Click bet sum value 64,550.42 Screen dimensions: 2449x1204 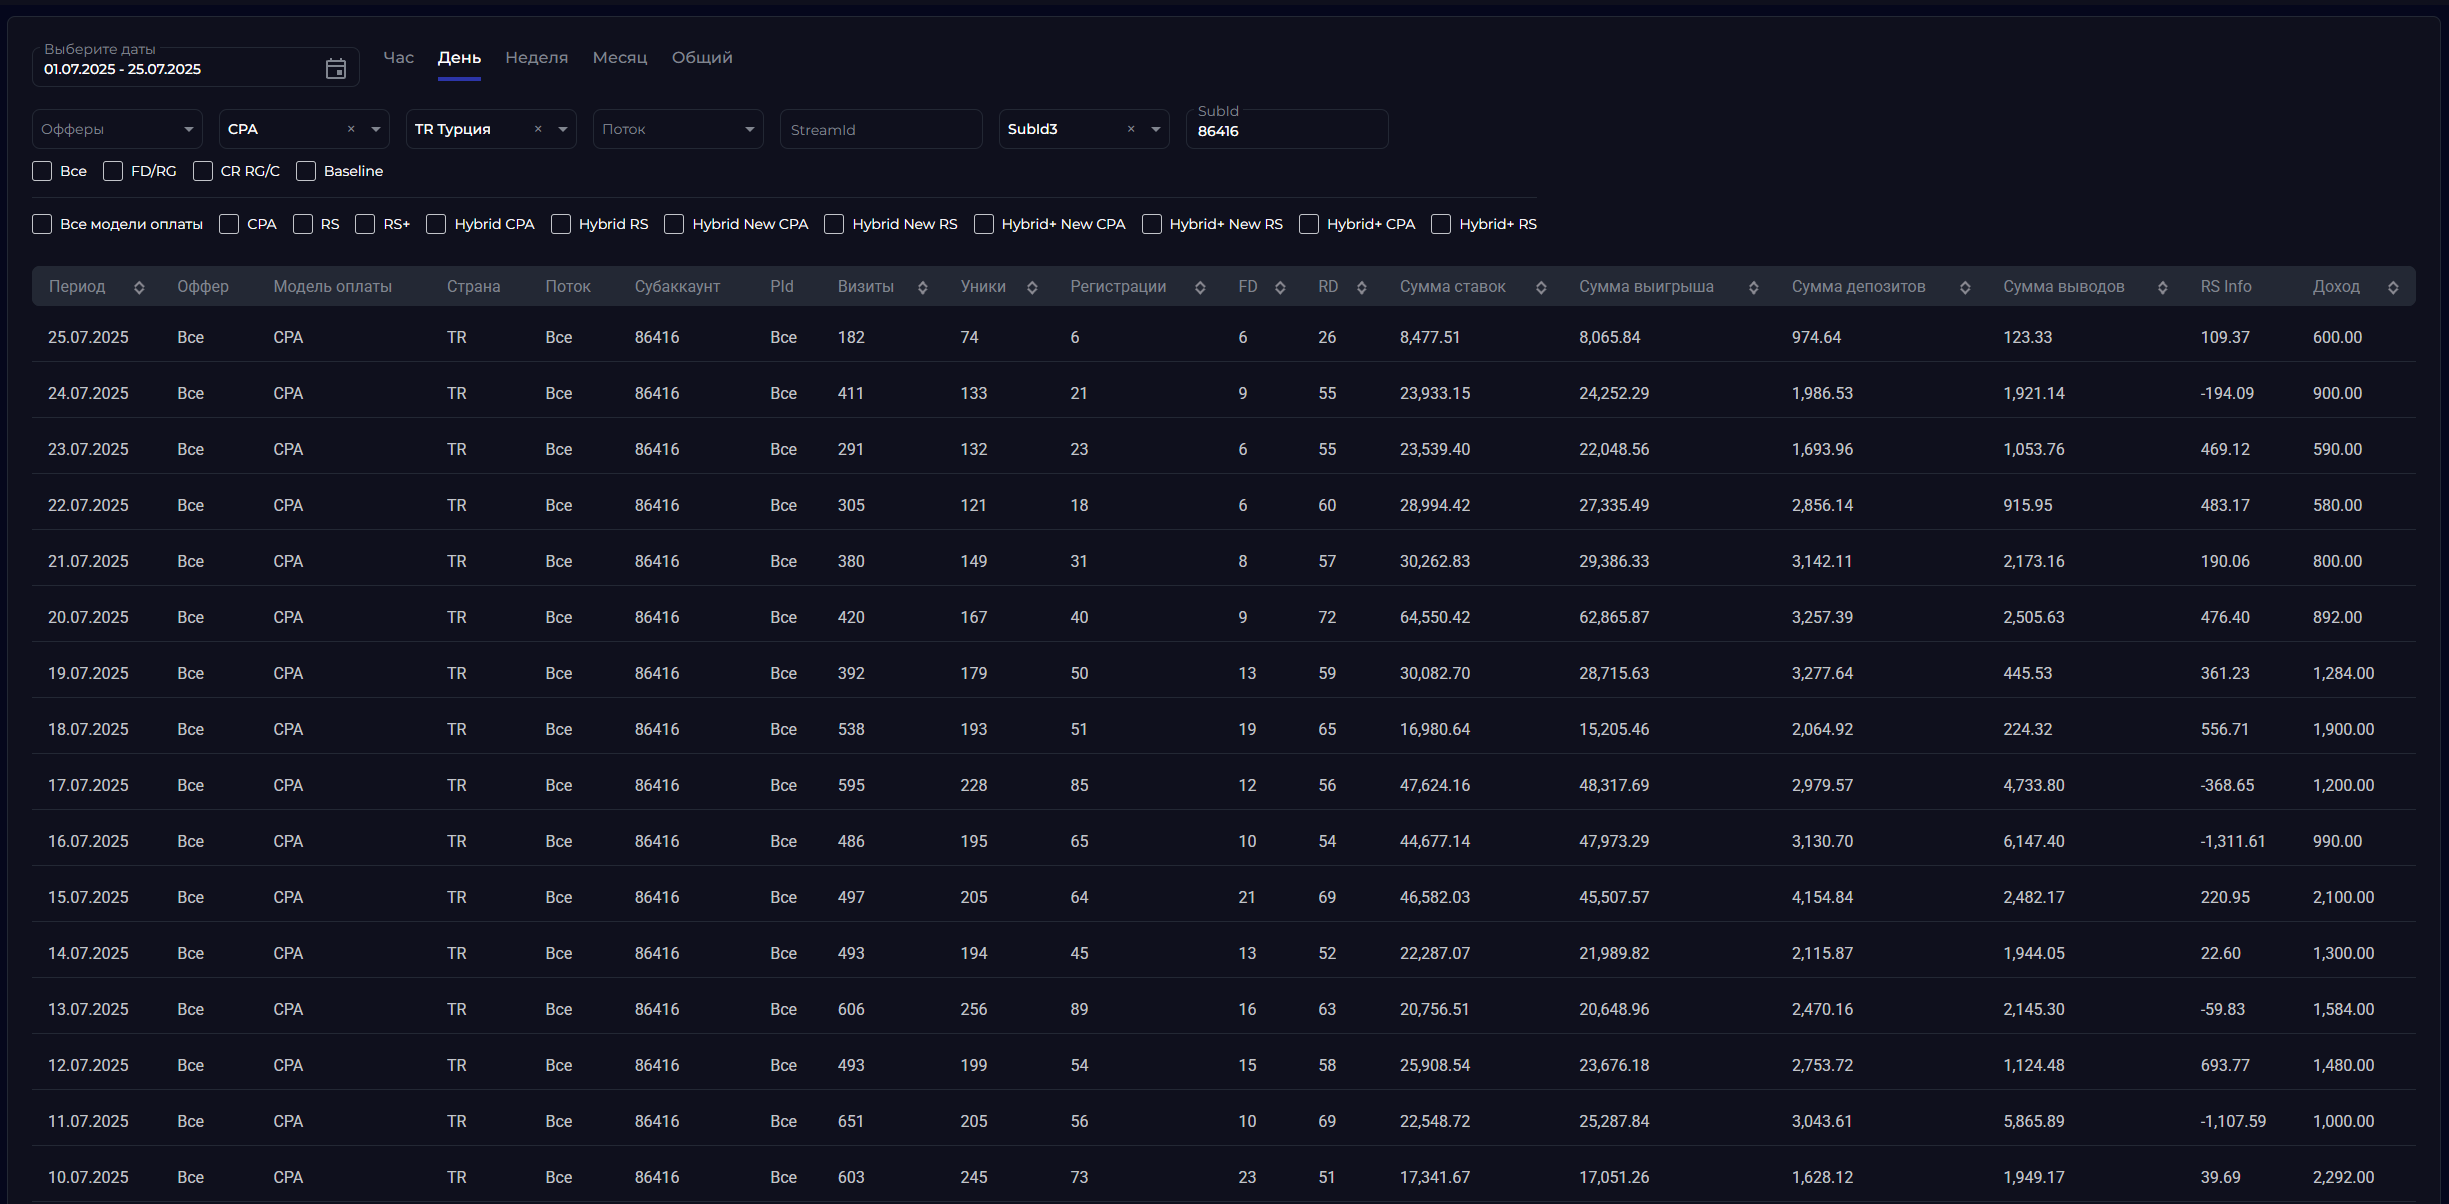coord(1435,618)
